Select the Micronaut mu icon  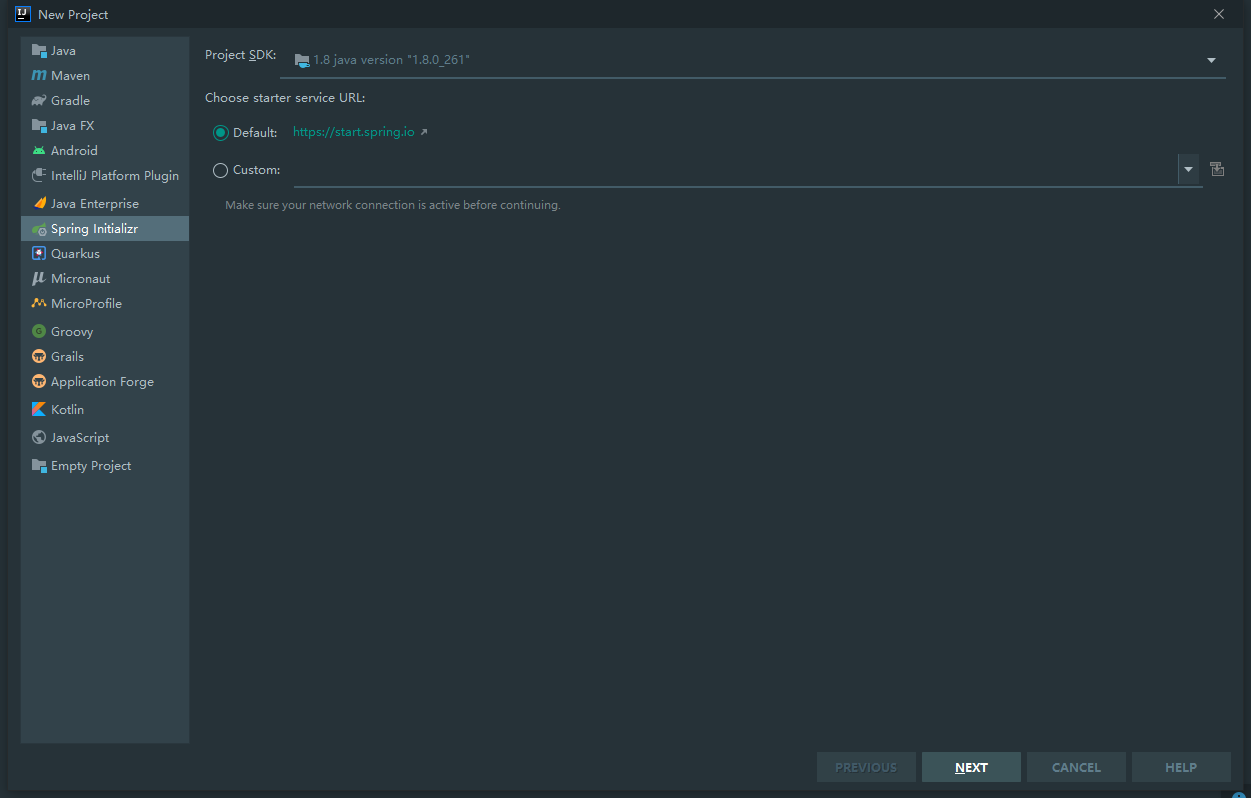pos(39,279)
